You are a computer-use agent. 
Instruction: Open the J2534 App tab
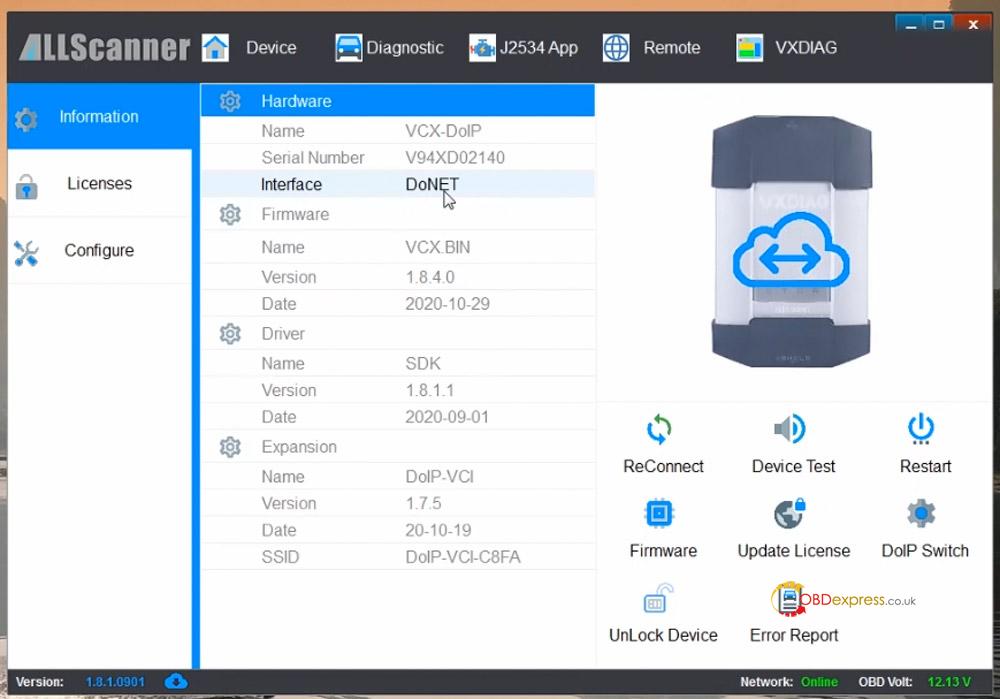click(523, 47)
